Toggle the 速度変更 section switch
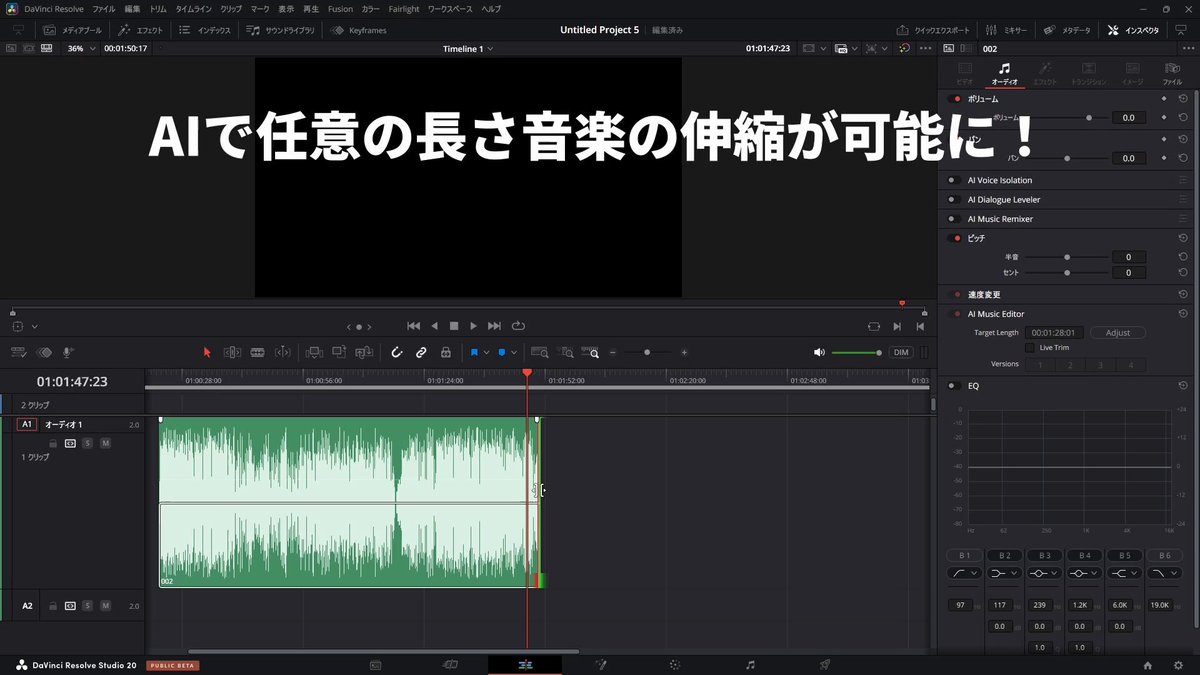Viewport: 1200px width, 675px height. (x=955, y=295)
